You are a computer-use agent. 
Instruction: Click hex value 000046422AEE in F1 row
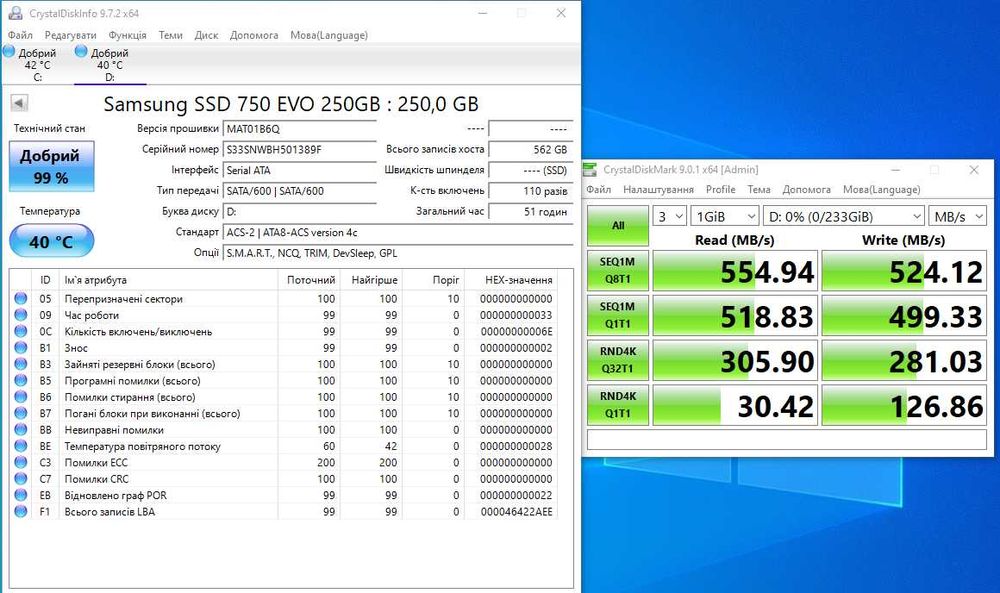pyautogui.click(x=517, y=511)
